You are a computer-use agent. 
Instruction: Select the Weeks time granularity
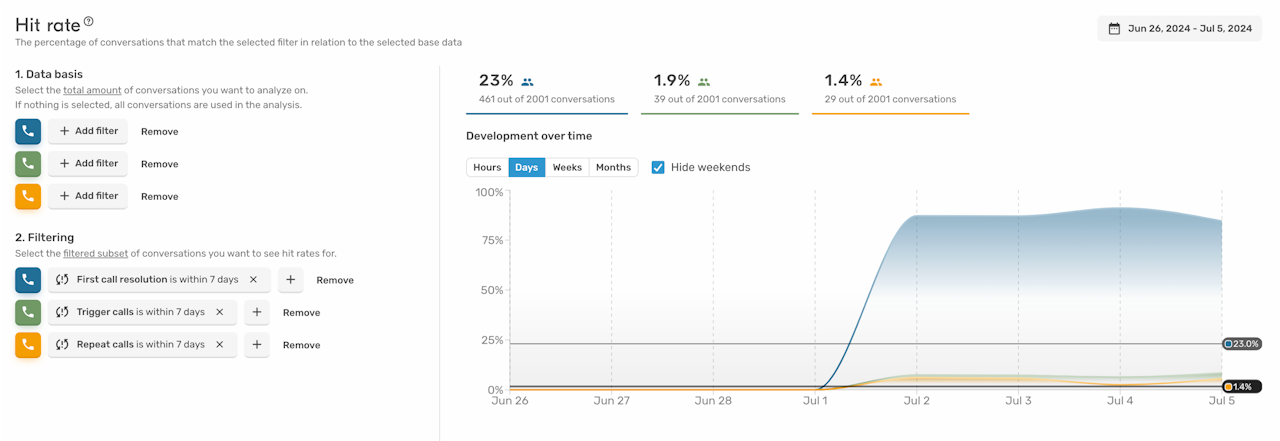point(567,167)
